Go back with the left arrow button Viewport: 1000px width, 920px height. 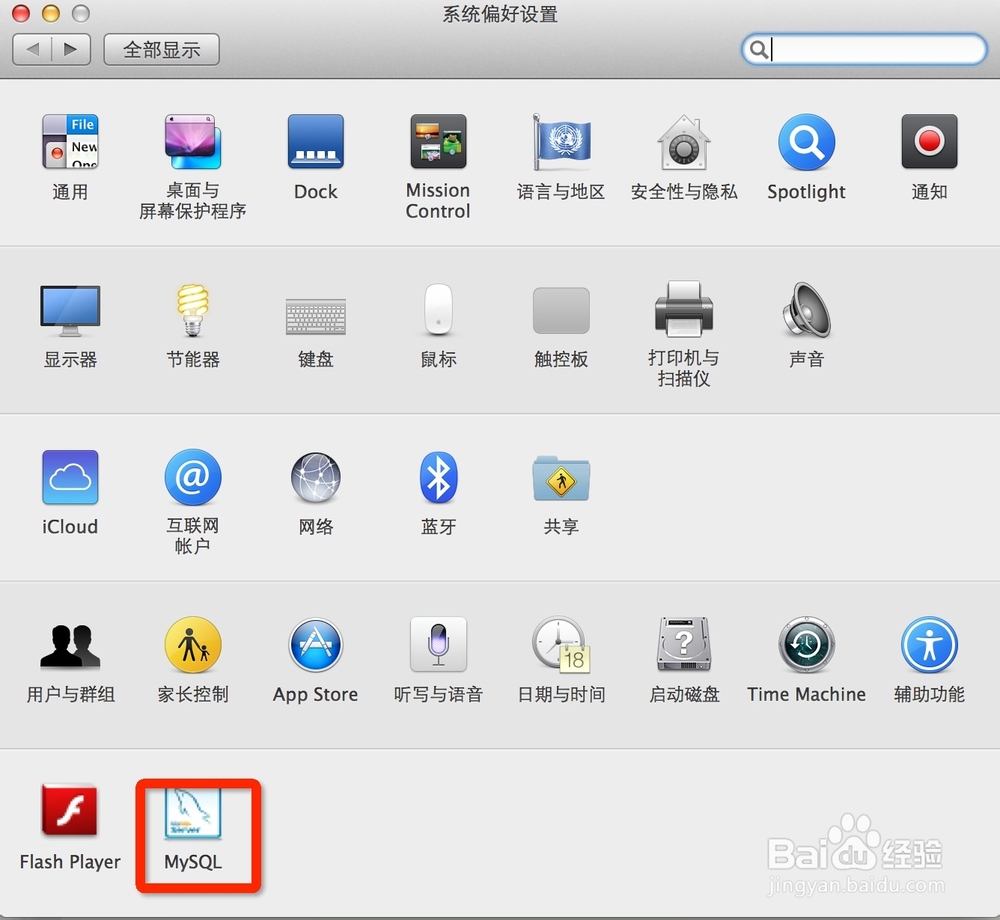[x=33, y=50]
